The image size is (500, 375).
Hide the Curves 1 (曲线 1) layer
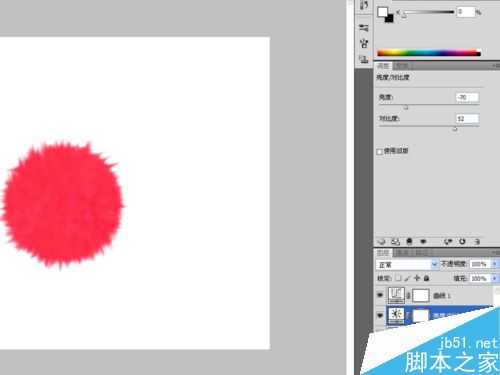[380, 295]
